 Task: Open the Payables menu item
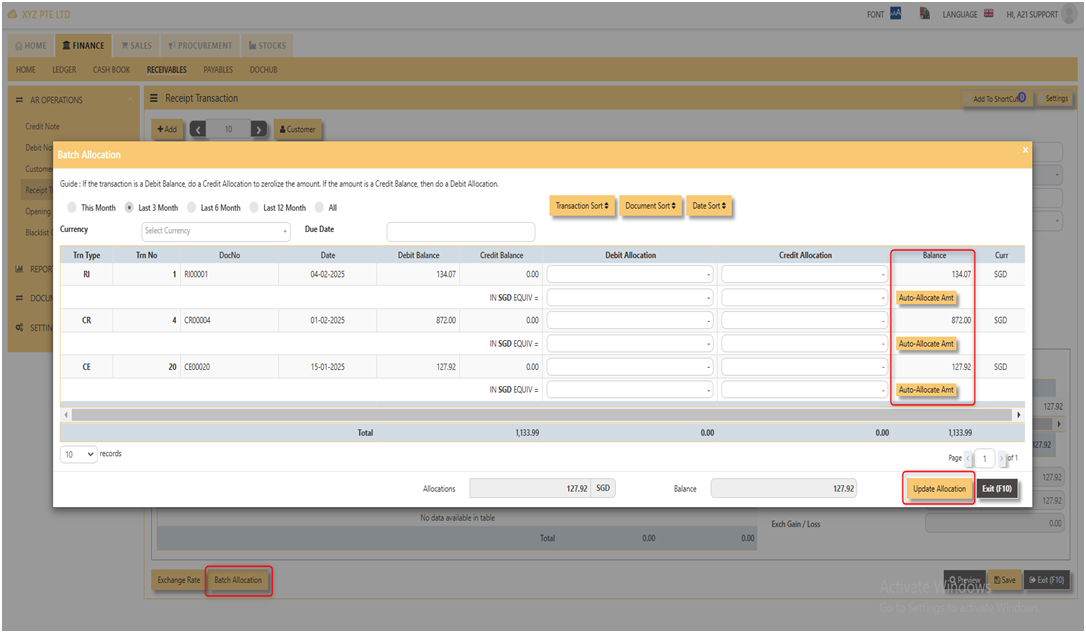tap(218, 70)
